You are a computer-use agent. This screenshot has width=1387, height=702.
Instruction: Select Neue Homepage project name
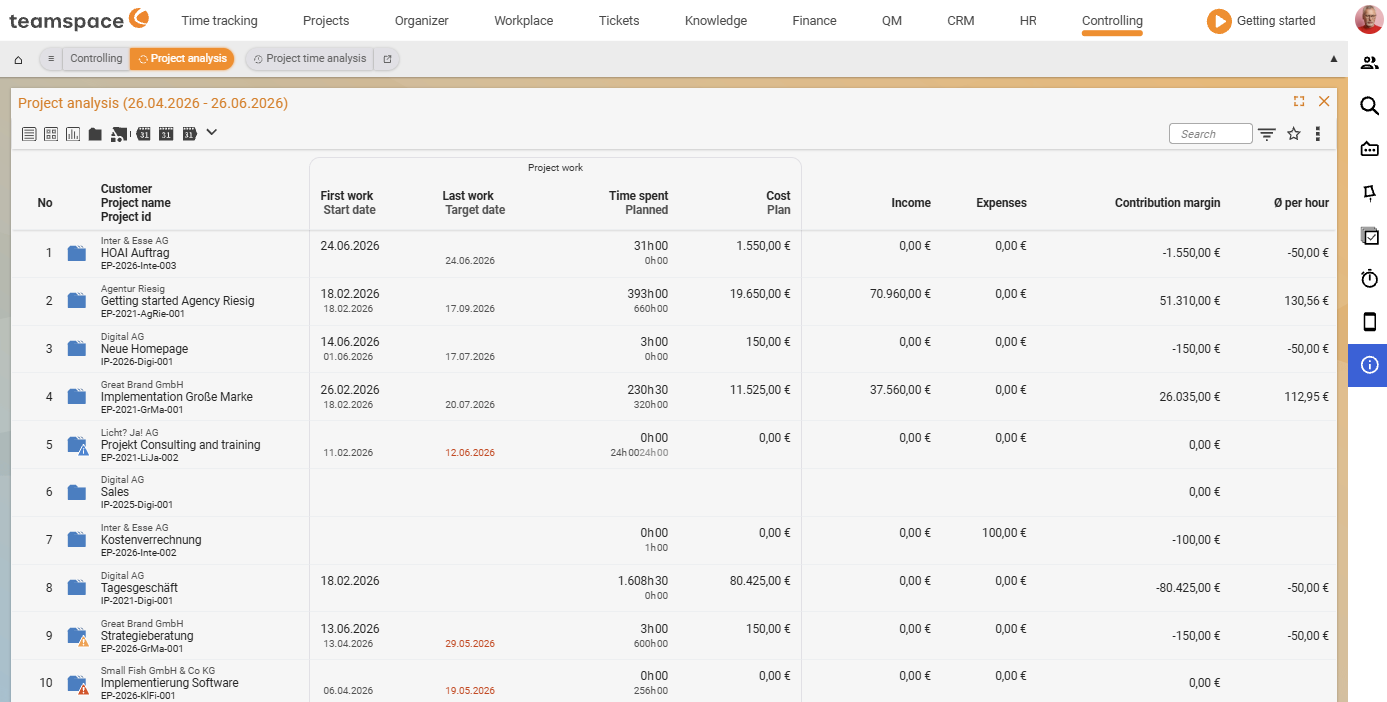144,349
